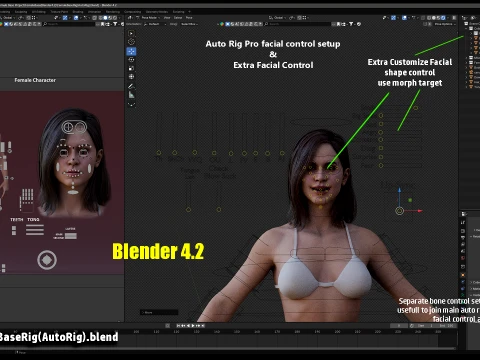Select the Breakdowner pose tool
480x360 pixels.
pos(131,104)
